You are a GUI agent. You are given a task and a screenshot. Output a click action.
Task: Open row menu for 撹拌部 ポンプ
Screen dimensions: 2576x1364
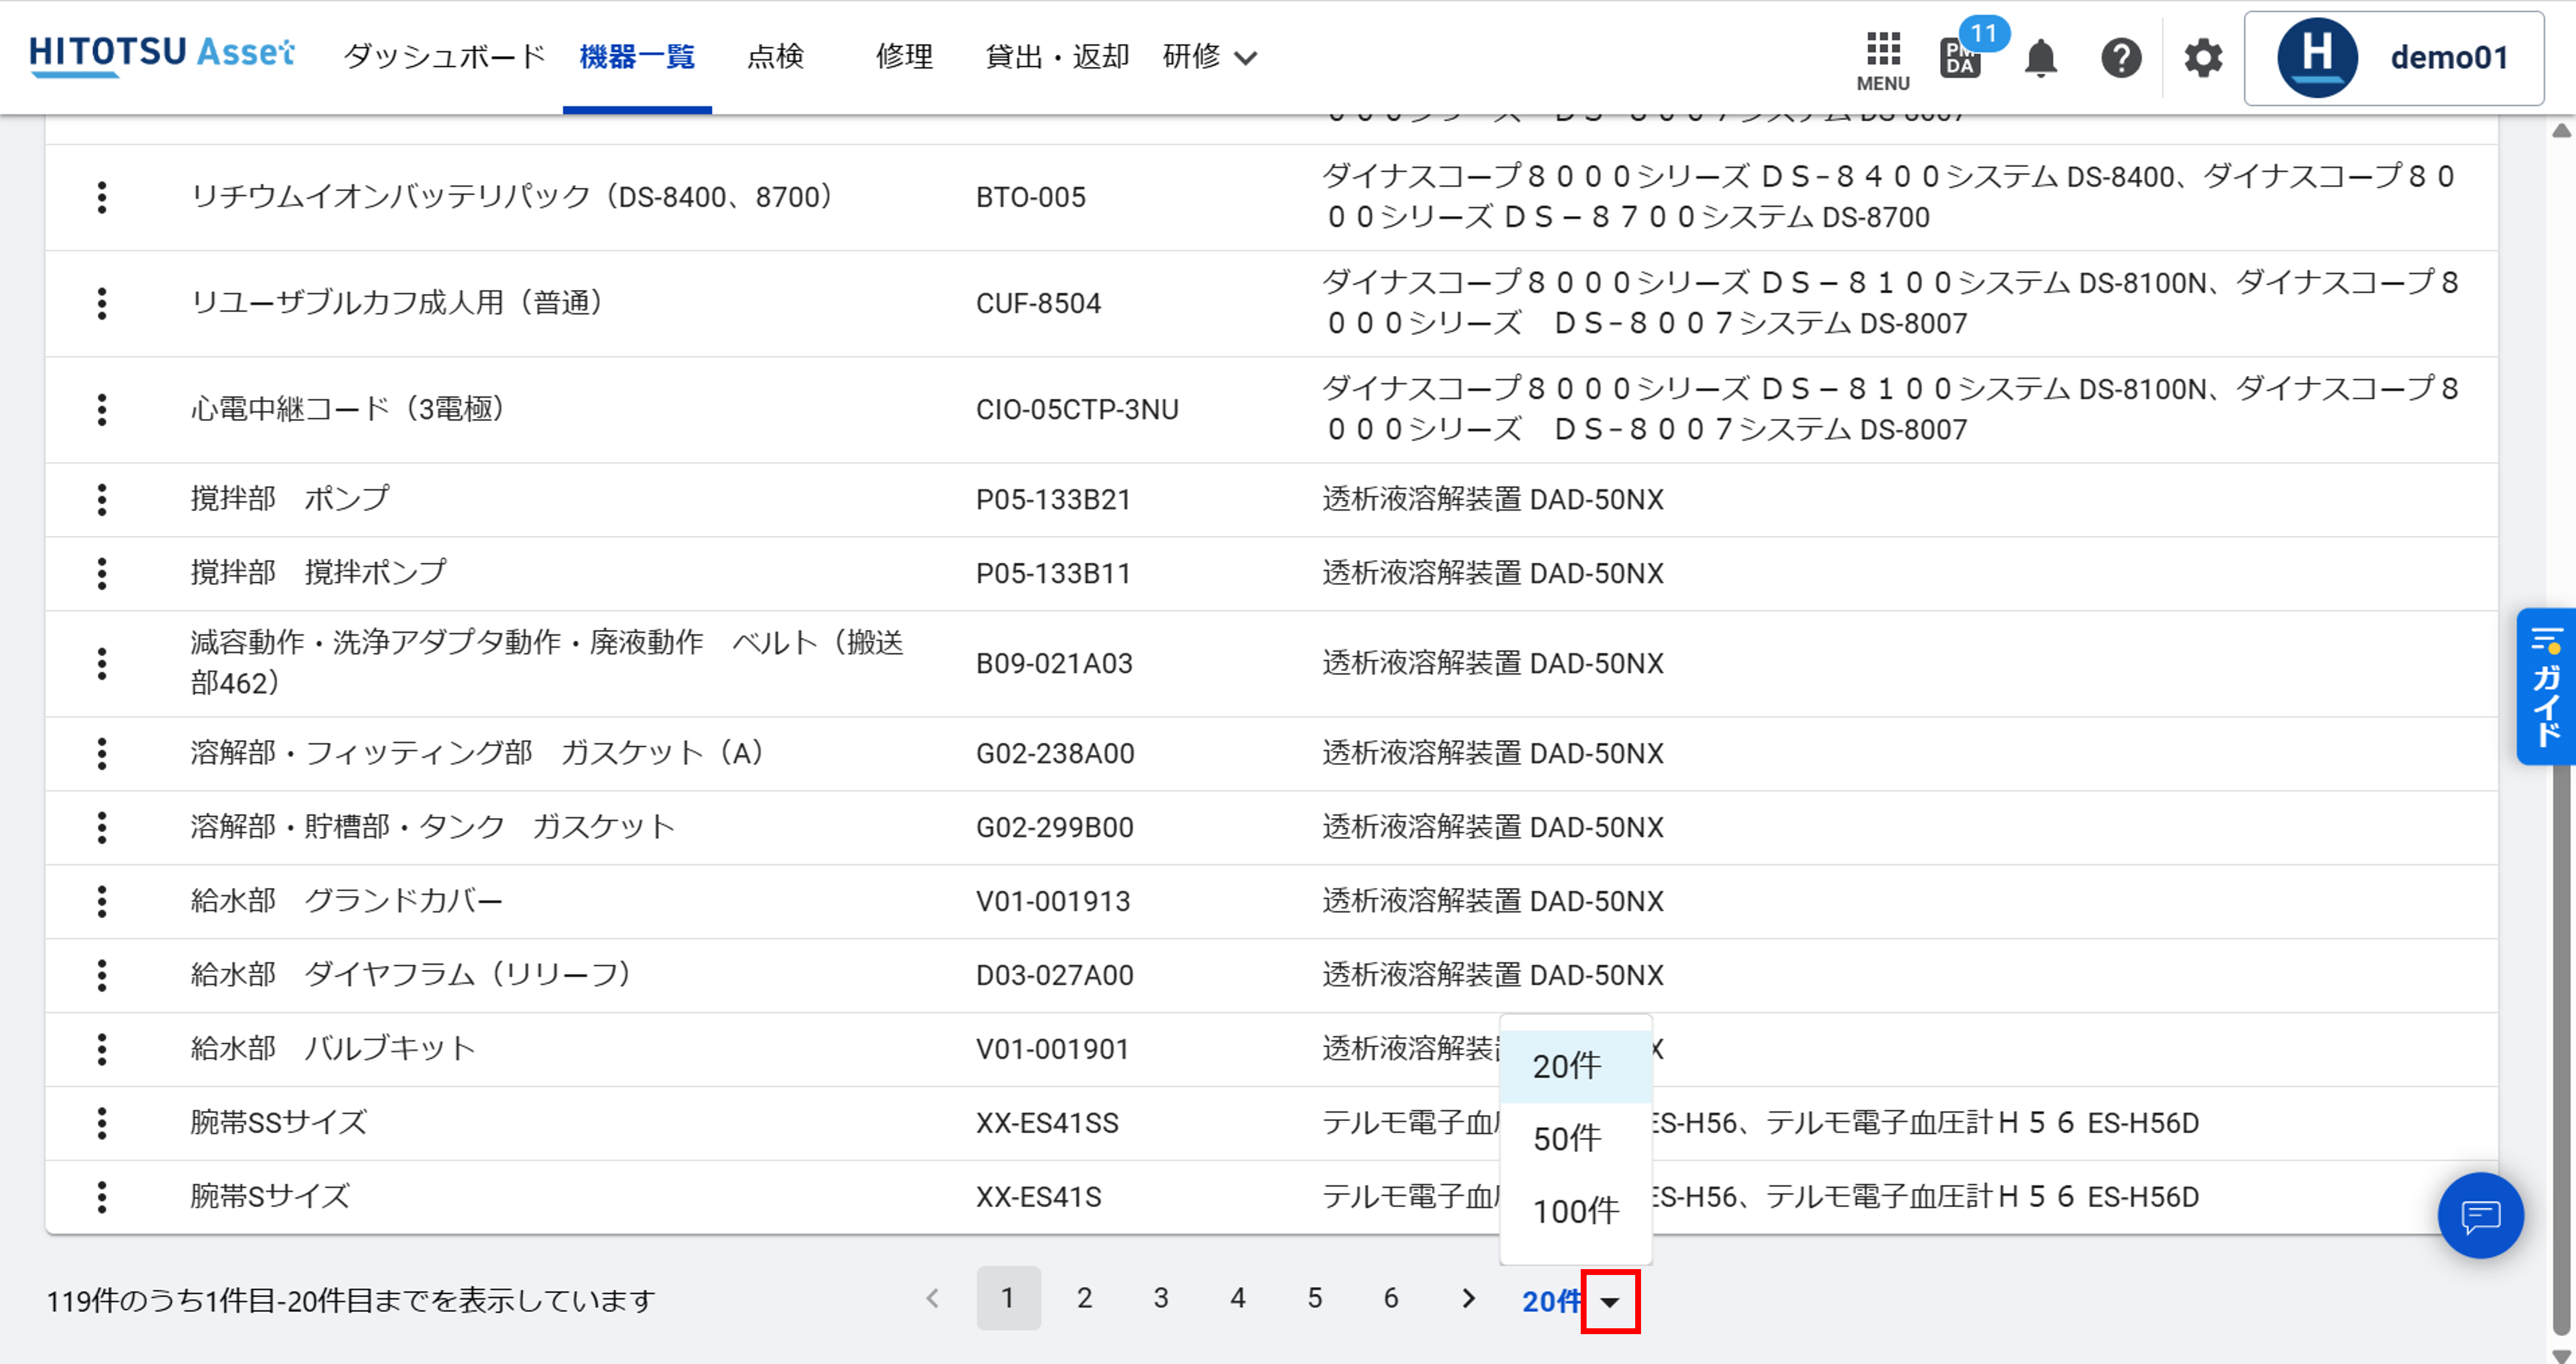pos(101,499)
